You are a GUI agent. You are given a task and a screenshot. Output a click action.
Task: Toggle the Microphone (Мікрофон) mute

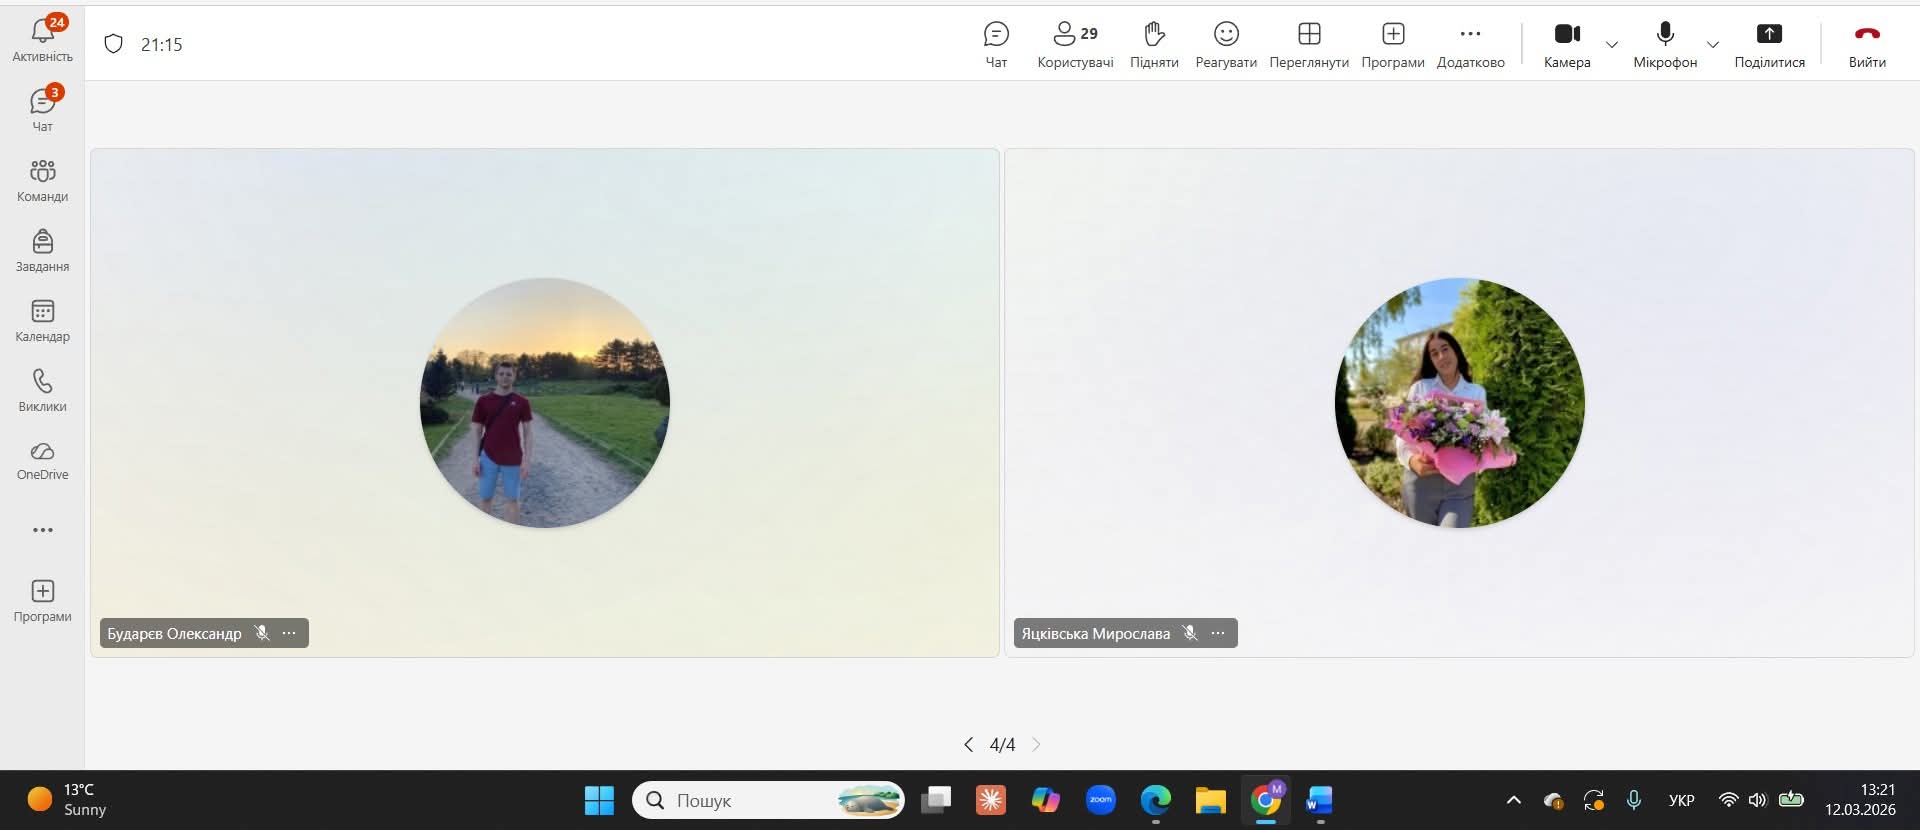1665,44
